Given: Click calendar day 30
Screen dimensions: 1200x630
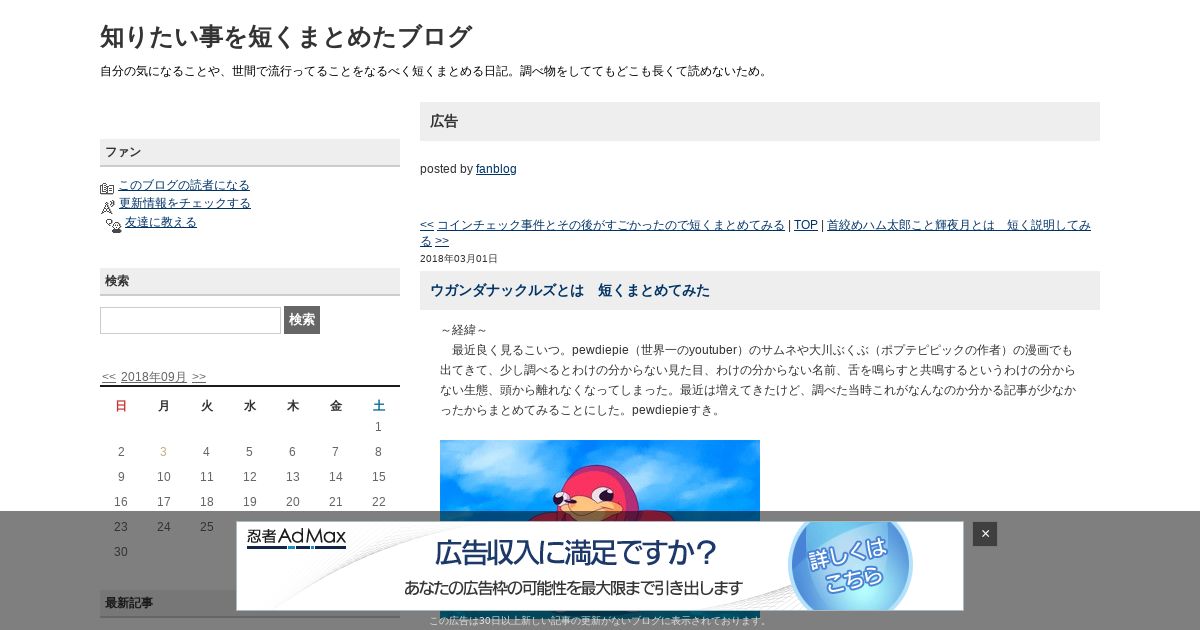Looking at the screenshot, I should 121,552.
